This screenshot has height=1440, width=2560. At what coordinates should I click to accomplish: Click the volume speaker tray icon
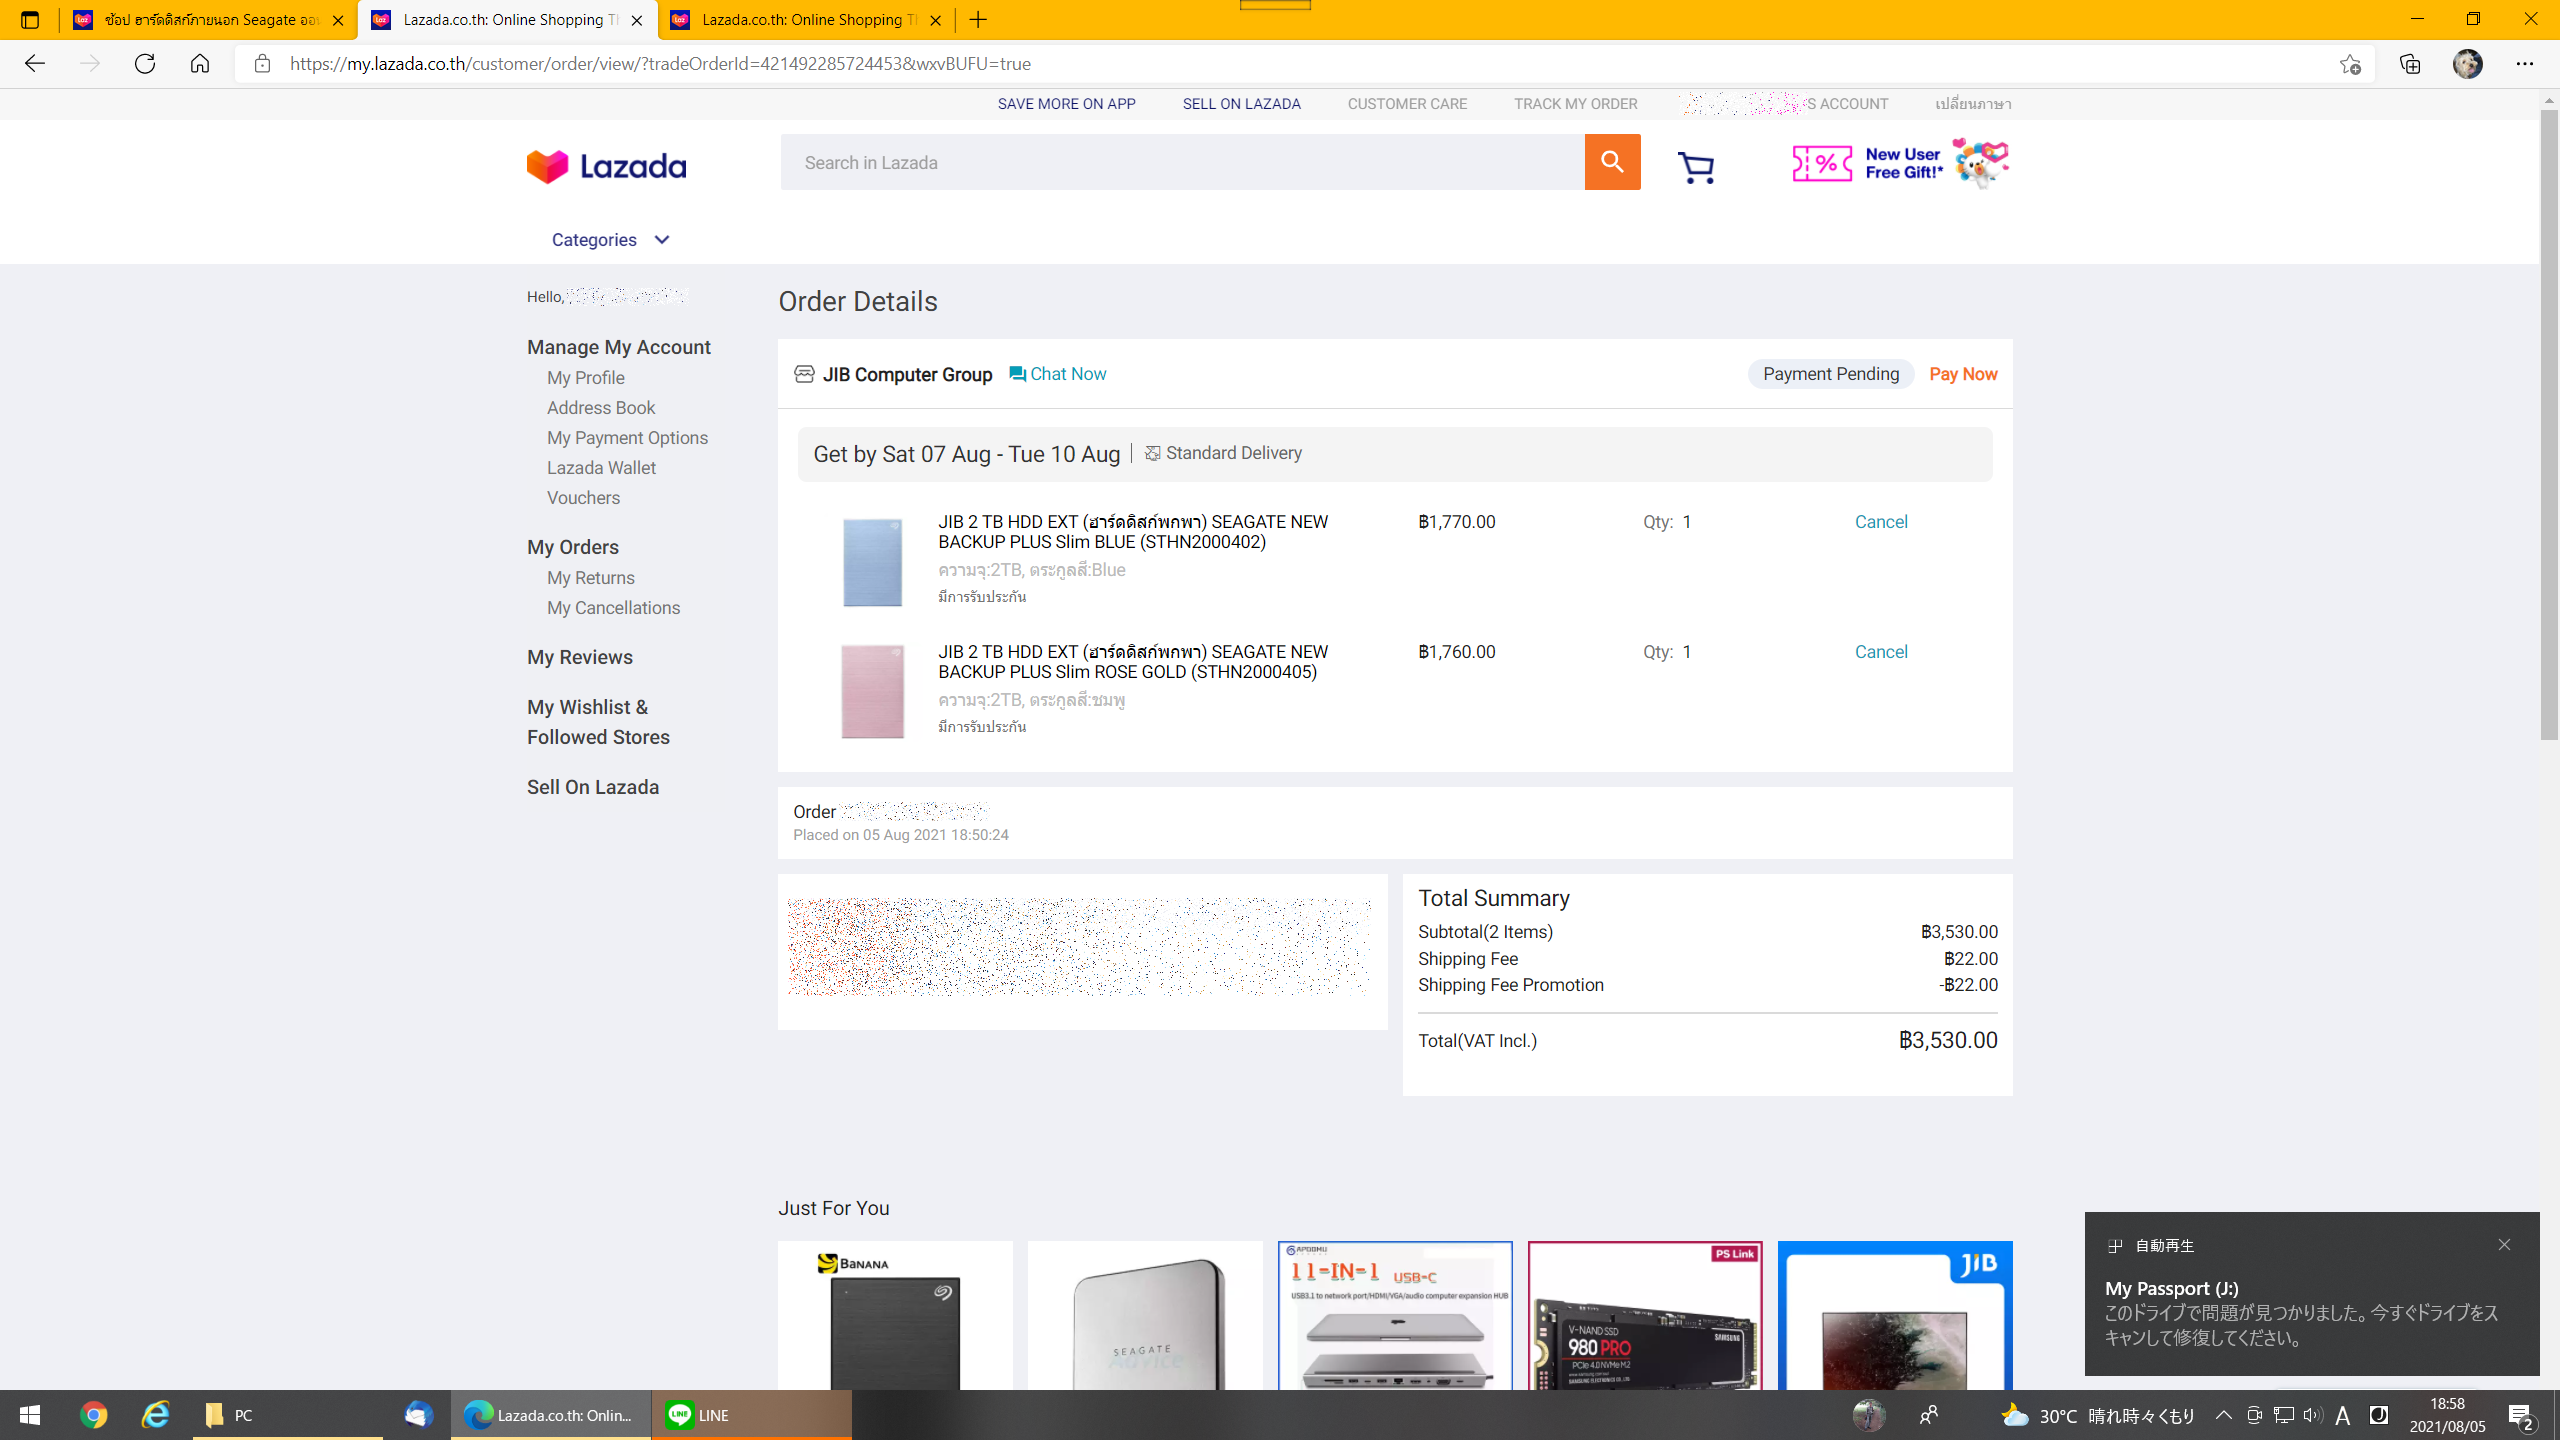(2312, 1415)
